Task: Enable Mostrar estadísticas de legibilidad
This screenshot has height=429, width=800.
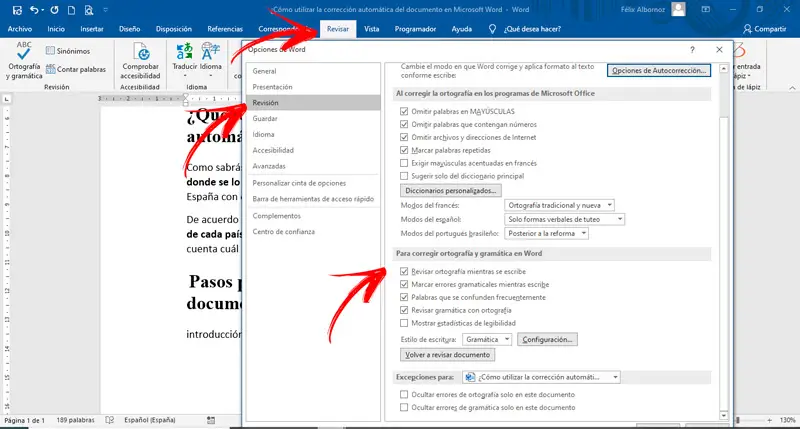Action: point(404,323)
